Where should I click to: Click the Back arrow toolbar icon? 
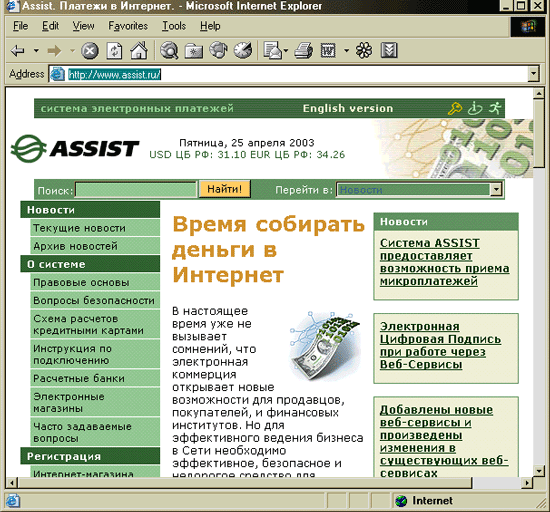[18, 51]
